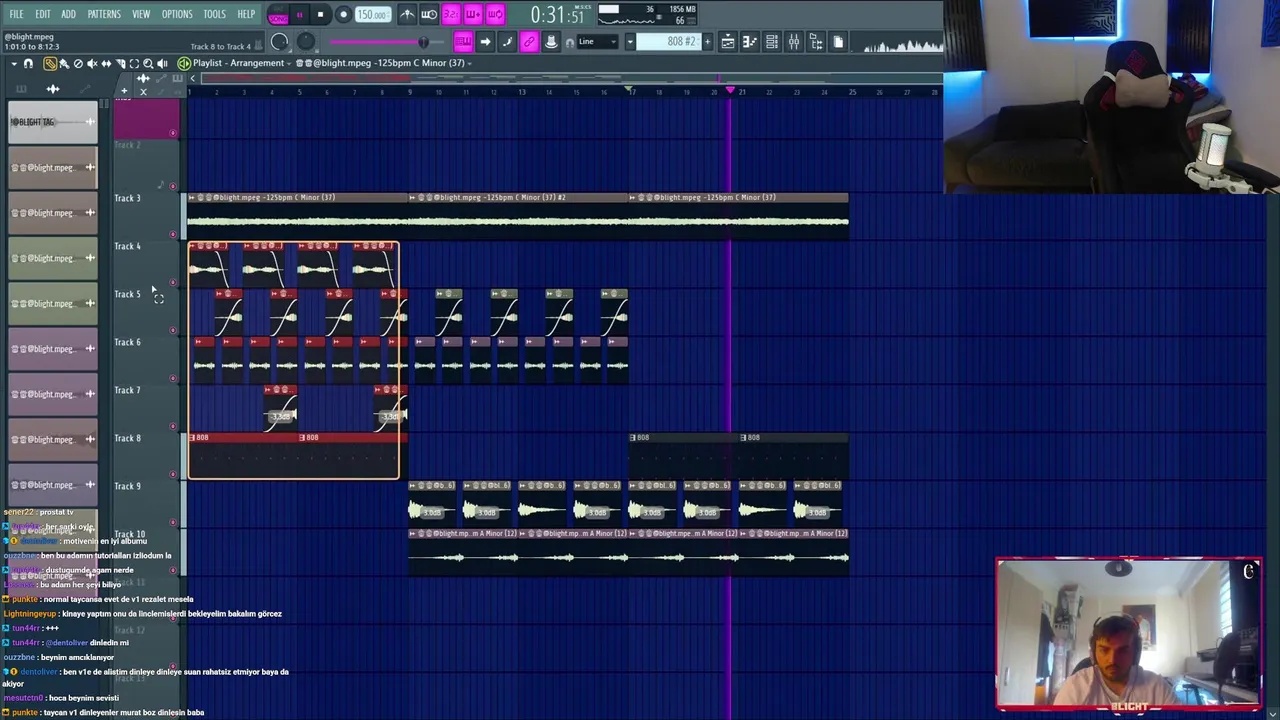
Task: Open playlist options menu arrow
Action: pos(14,64)
